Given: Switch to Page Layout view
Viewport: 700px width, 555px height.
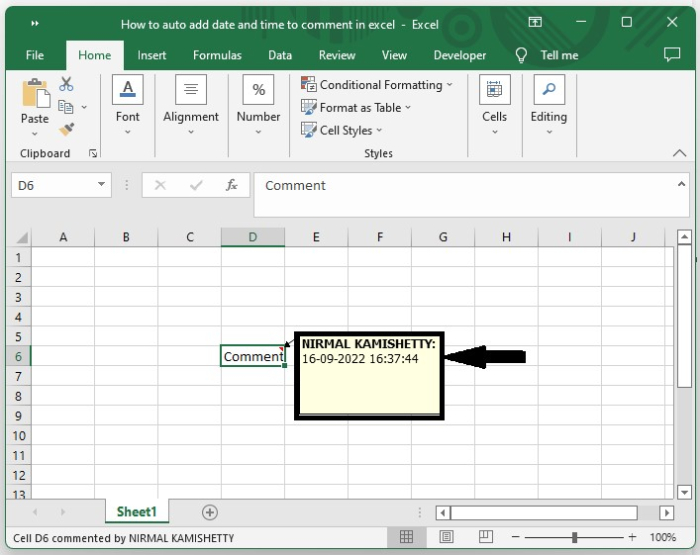Looking at the screenshot, I should [446, 538].
